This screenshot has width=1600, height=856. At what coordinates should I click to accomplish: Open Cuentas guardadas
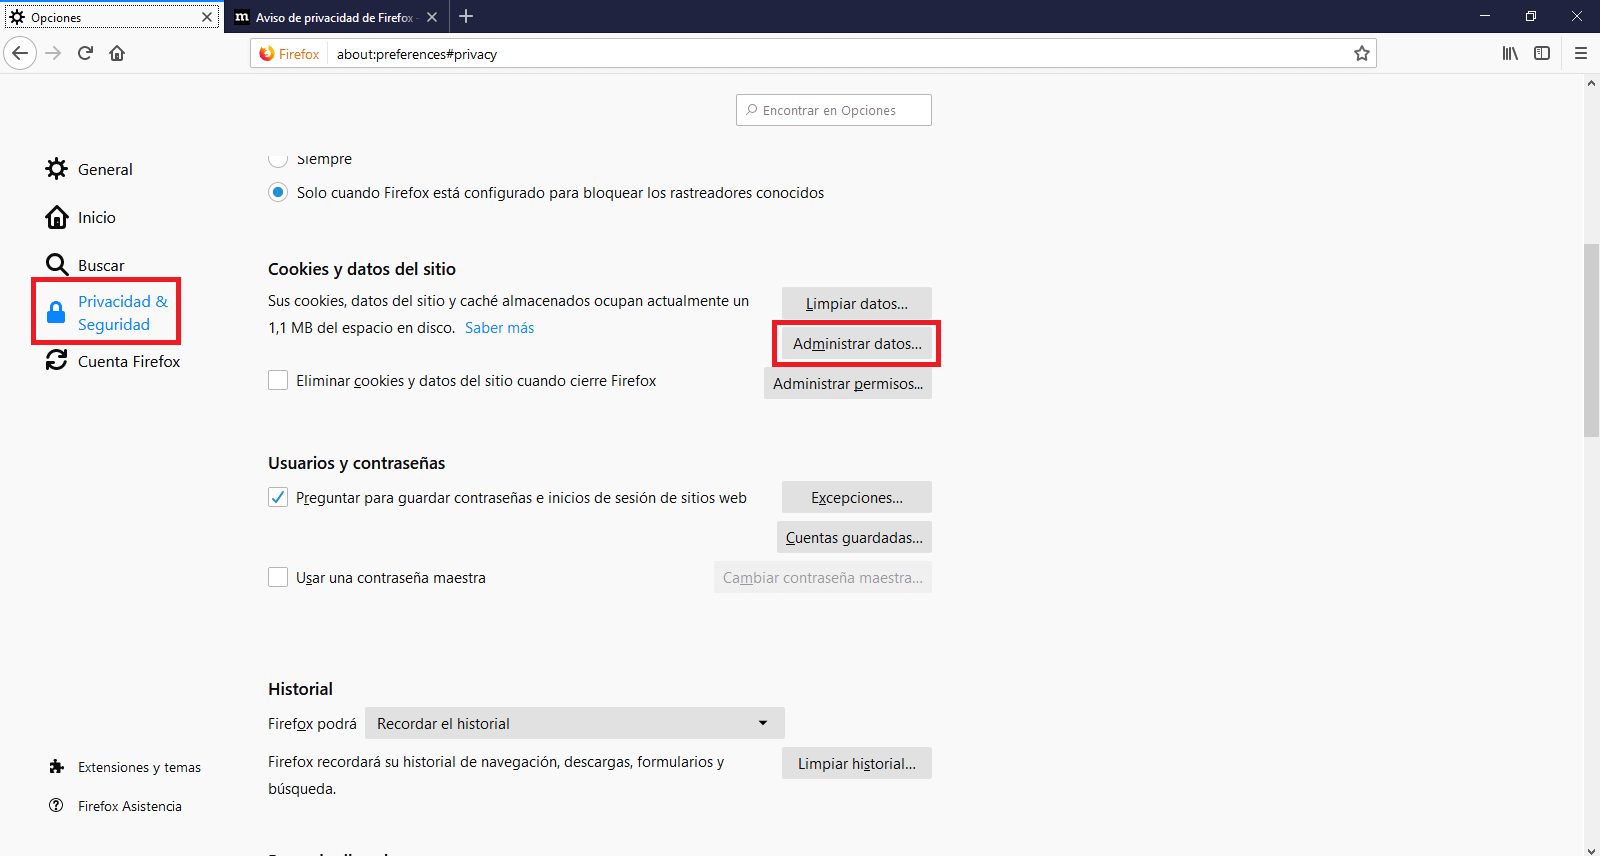click(x=854, y=537)
